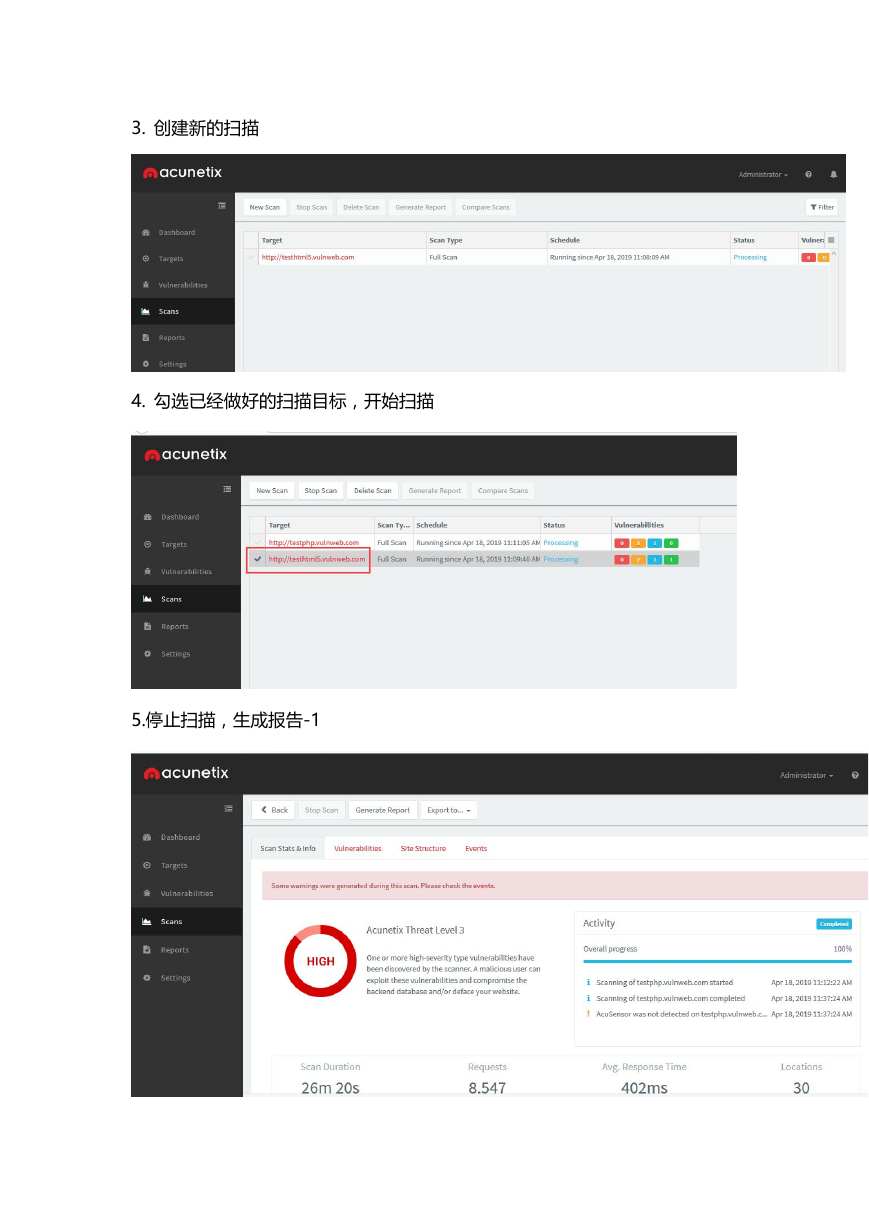Select Targets menu label in step 5 sidebar
Viewport: 869px width, 1228px height.
[174, 866]
